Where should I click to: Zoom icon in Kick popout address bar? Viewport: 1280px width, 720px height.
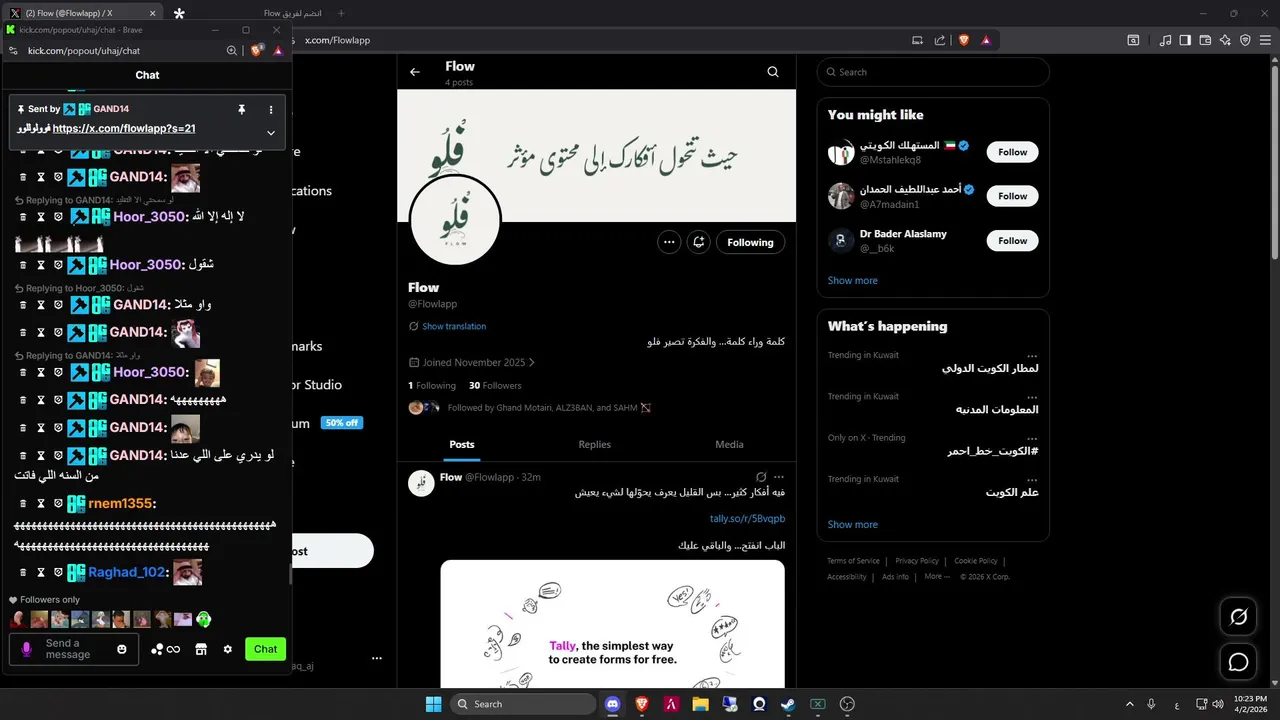click(x=232, y=50)
